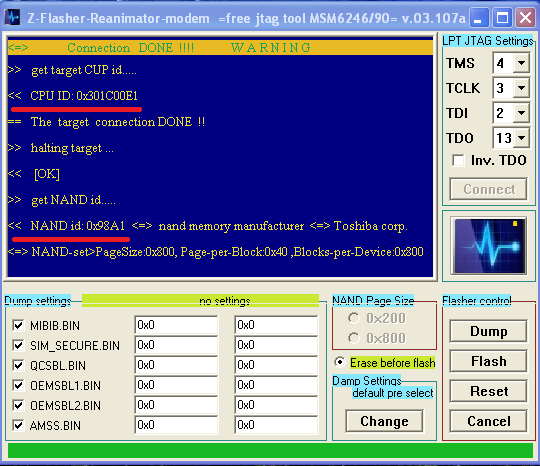Image resolution: width=540 pixels, height=466 pixels.
Task: Click the heartbeat monitor image icon
Action: click(489, 246)
